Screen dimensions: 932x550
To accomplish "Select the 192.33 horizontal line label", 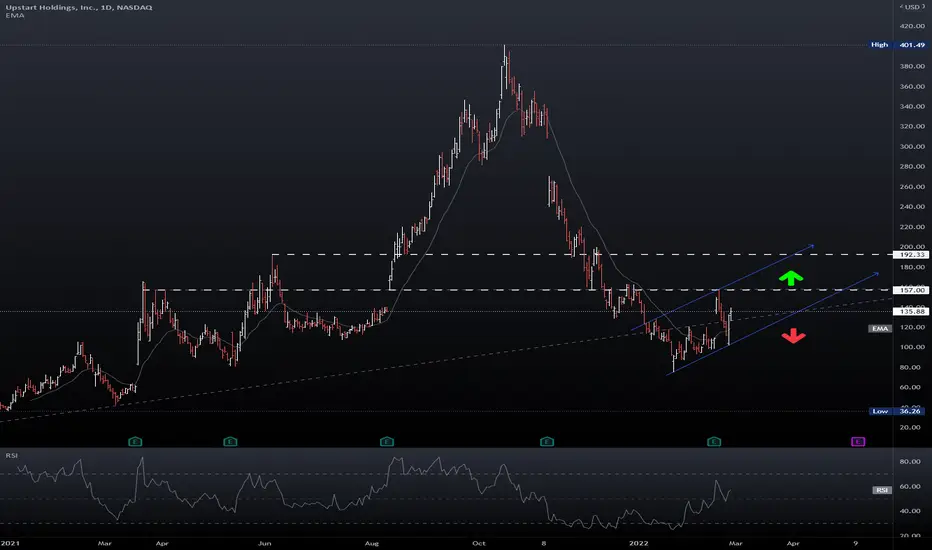I will [912, 254].
